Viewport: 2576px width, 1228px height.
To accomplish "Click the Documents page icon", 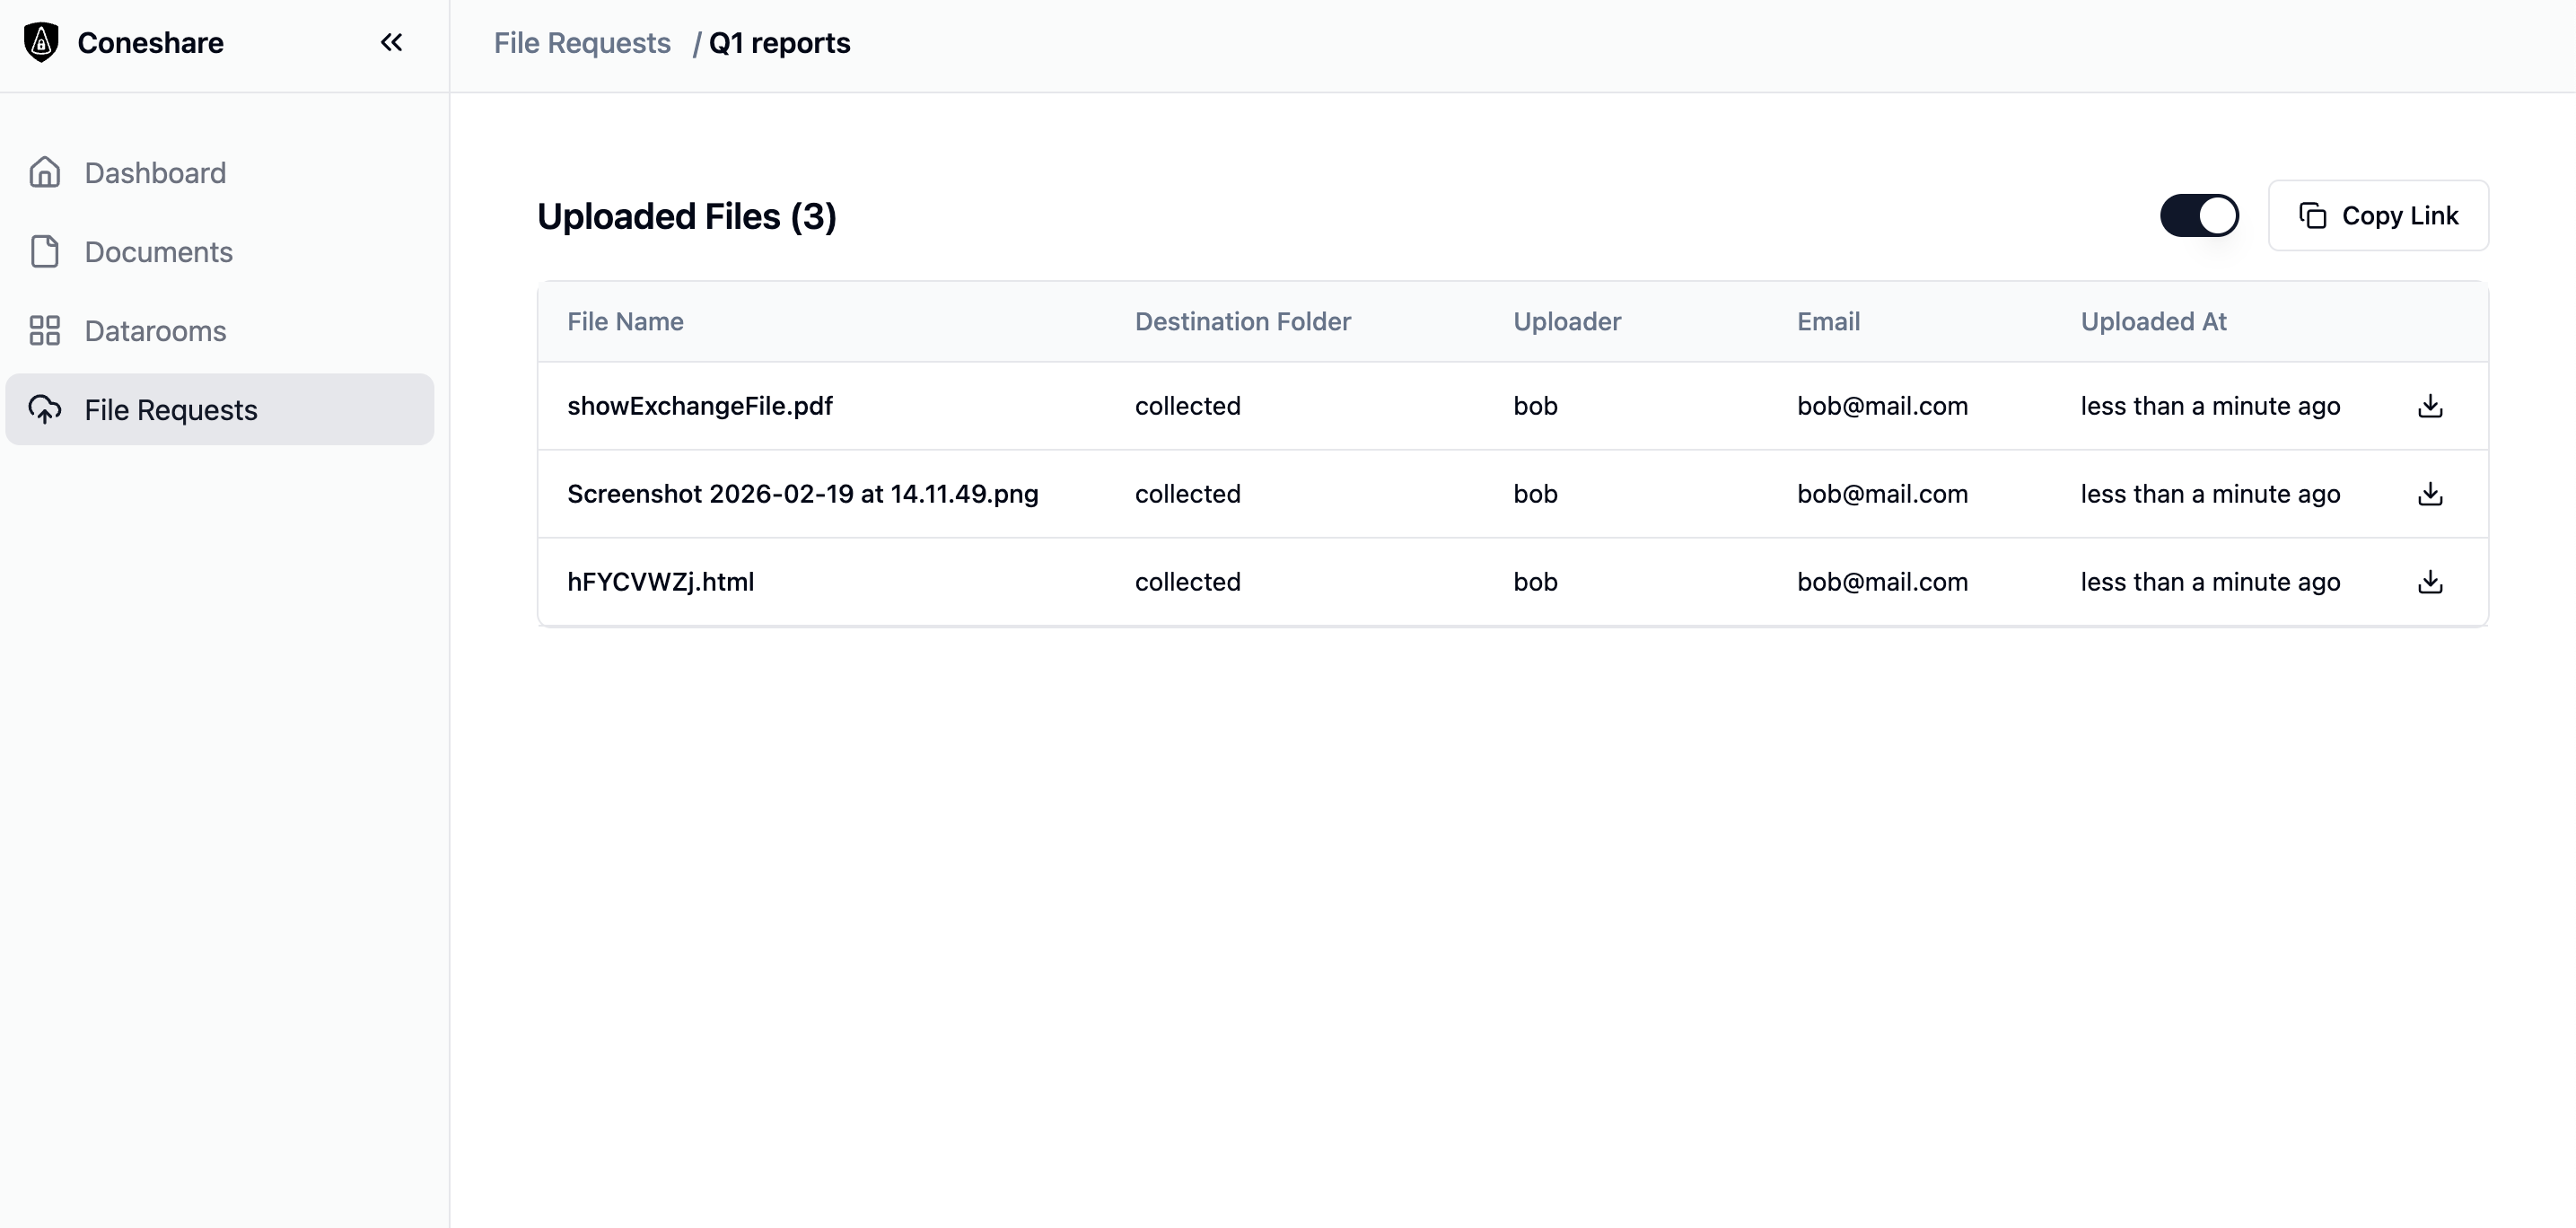I will (44, 252).
